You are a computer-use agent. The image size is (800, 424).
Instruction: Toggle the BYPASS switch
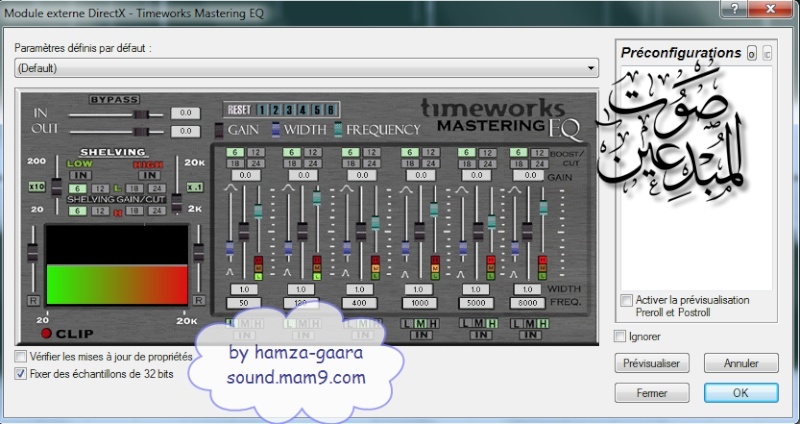[x=114, y=99]
